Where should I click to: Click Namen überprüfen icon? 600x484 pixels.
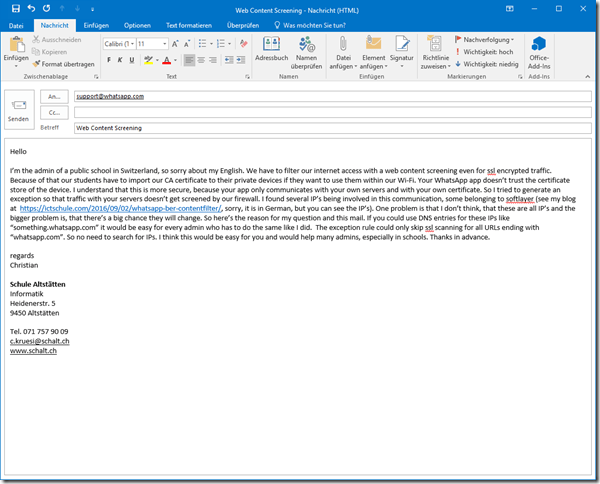click(x=307, y=48)
